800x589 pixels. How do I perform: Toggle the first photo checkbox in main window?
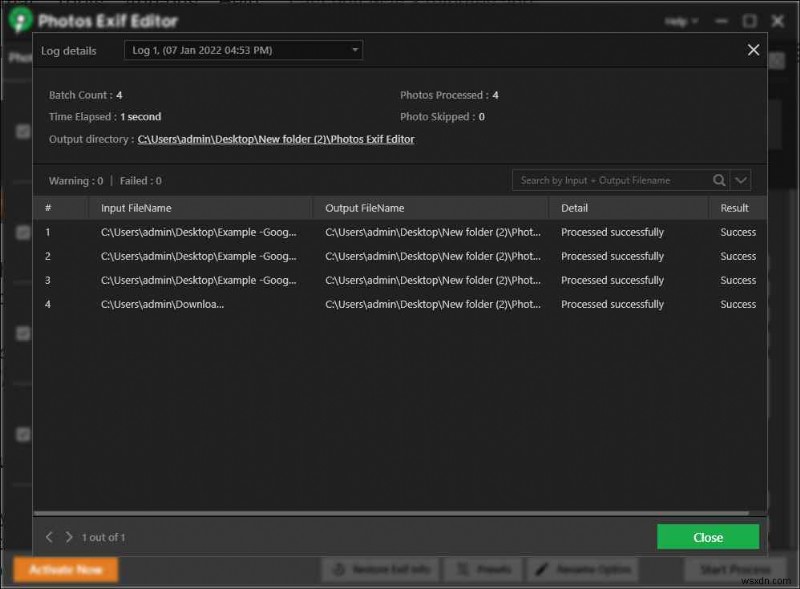pyautogui.click(x=23, y=132)
